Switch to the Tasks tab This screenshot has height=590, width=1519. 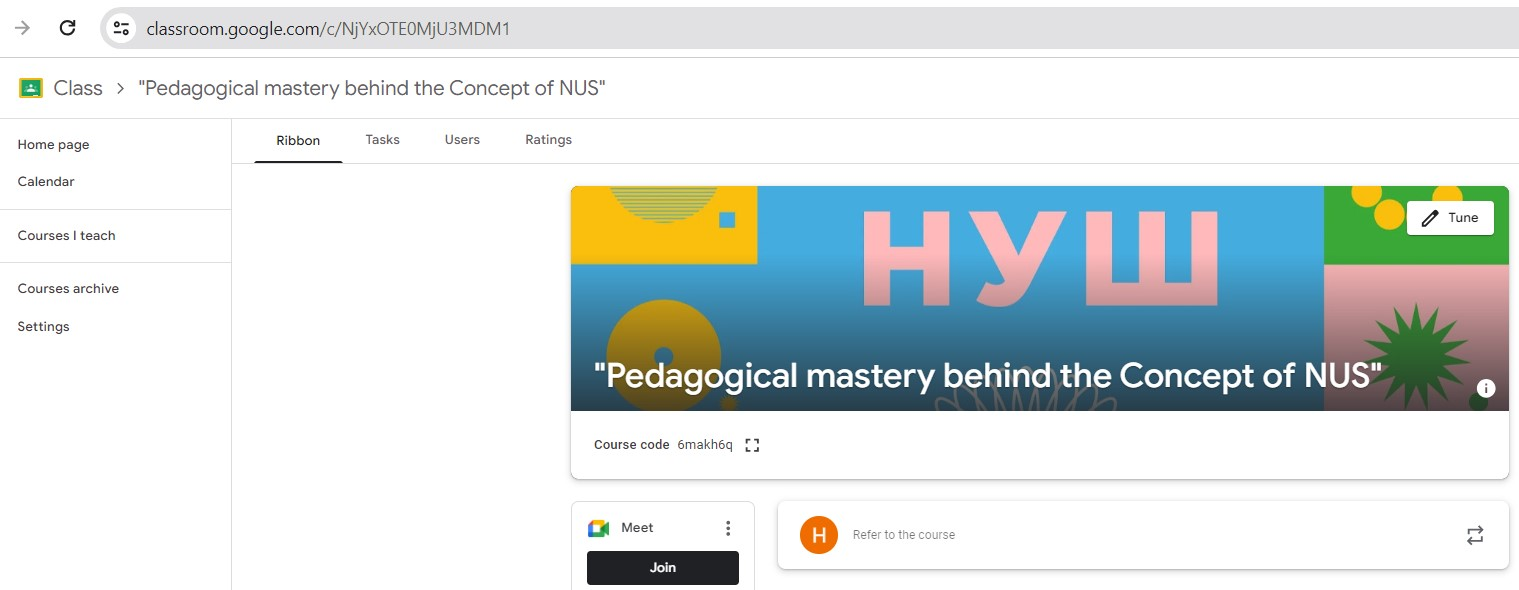[x=382, y=140]
